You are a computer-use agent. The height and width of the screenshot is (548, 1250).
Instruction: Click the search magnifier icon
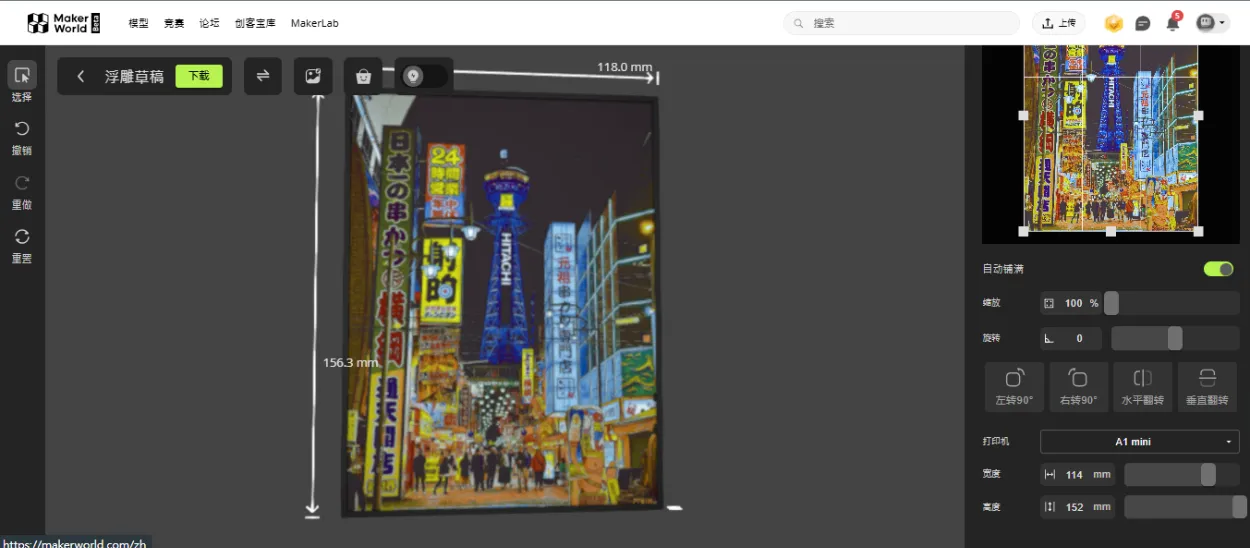798,23
